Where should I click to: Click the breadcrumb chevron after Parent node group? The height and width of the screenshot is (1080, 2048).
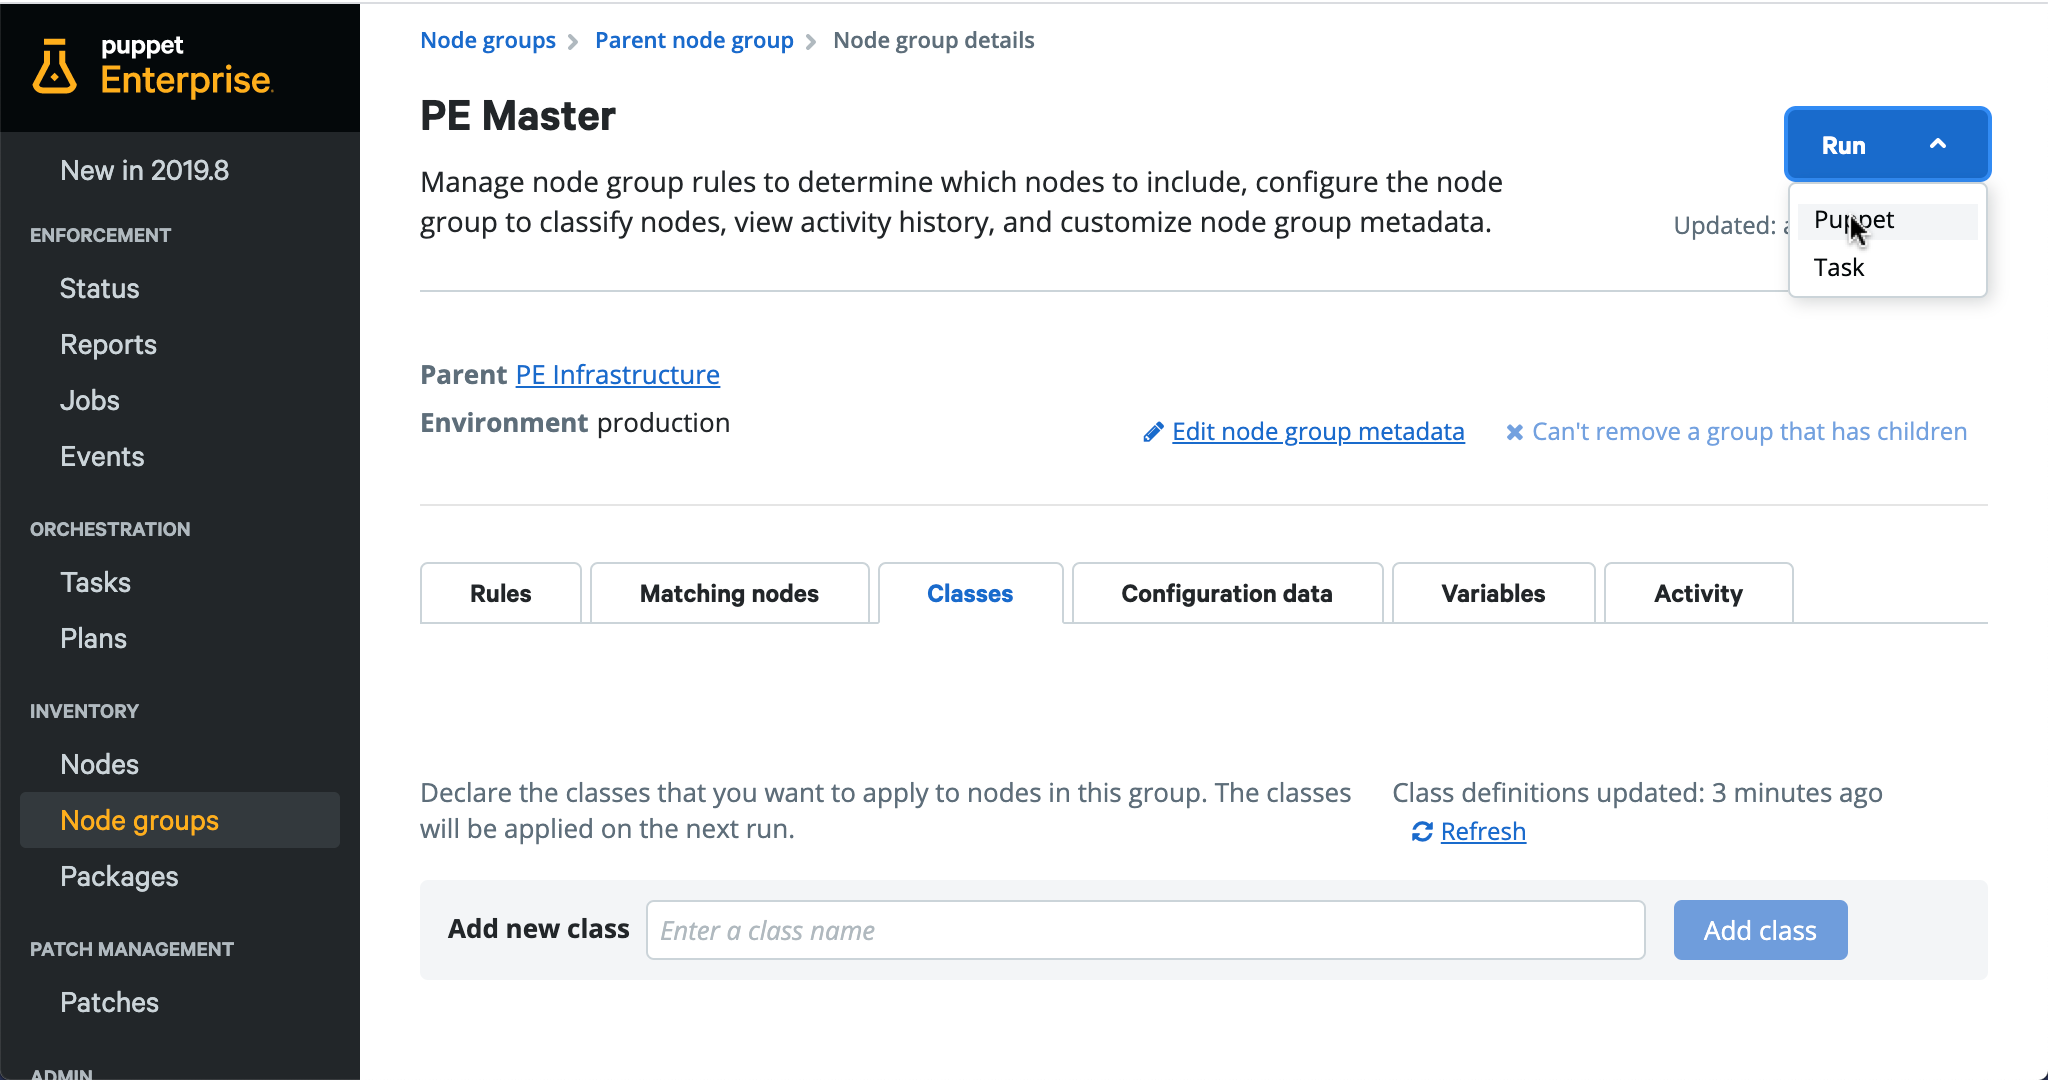pos(811,42)
